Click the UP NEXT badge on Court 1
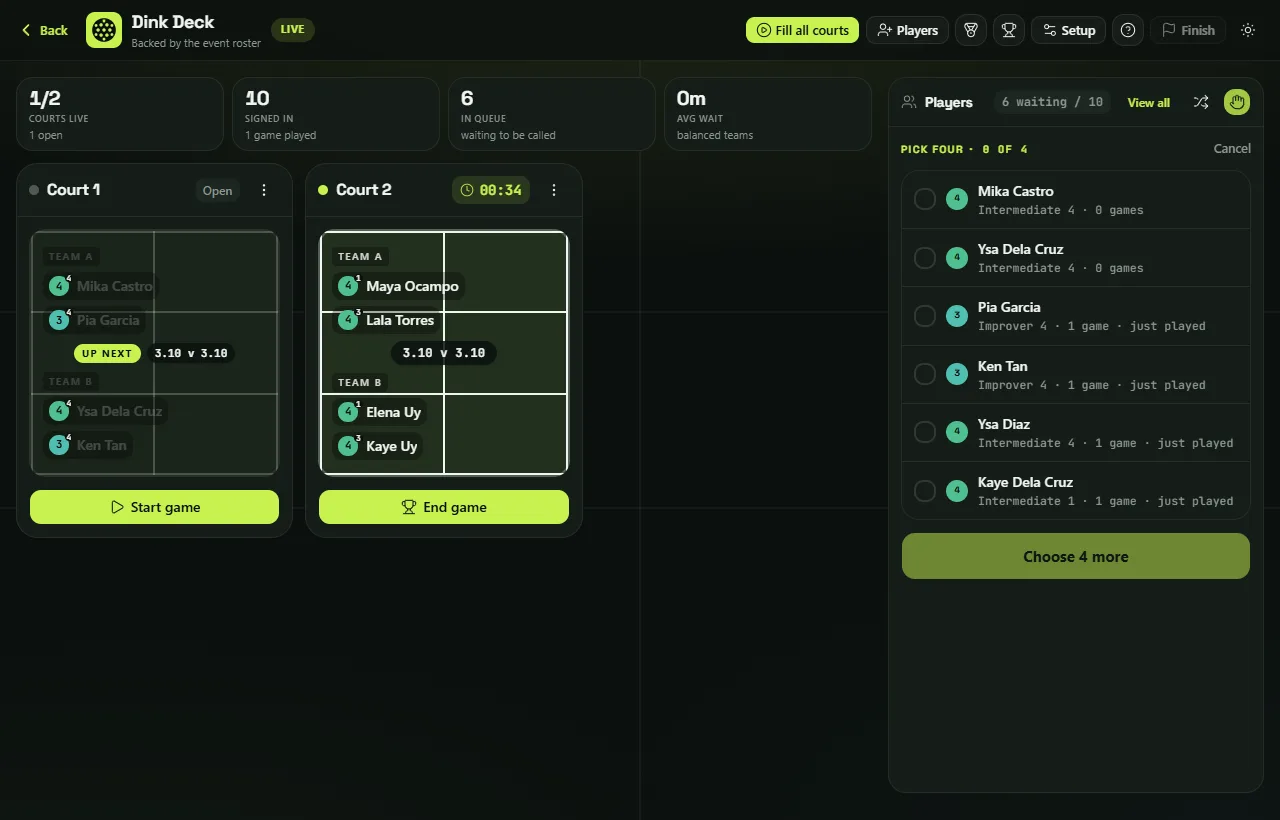The image size is (1280, 820). [107, 353]
